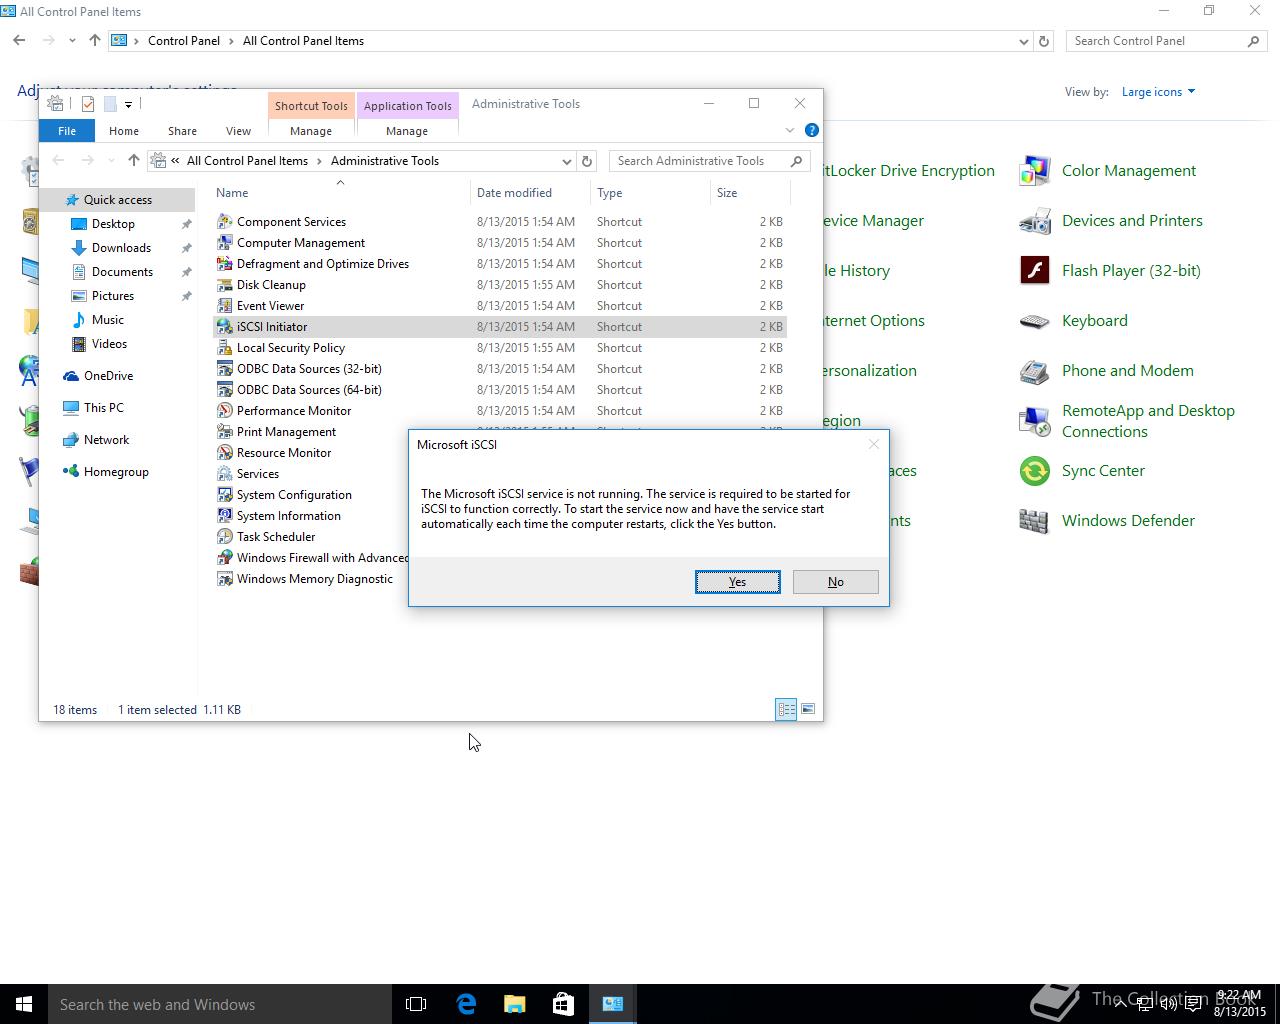The width and height of the screenshot is (1280, 1024).
Task: Select Component Services shortcut icon
Action: [x=225, y=222]
